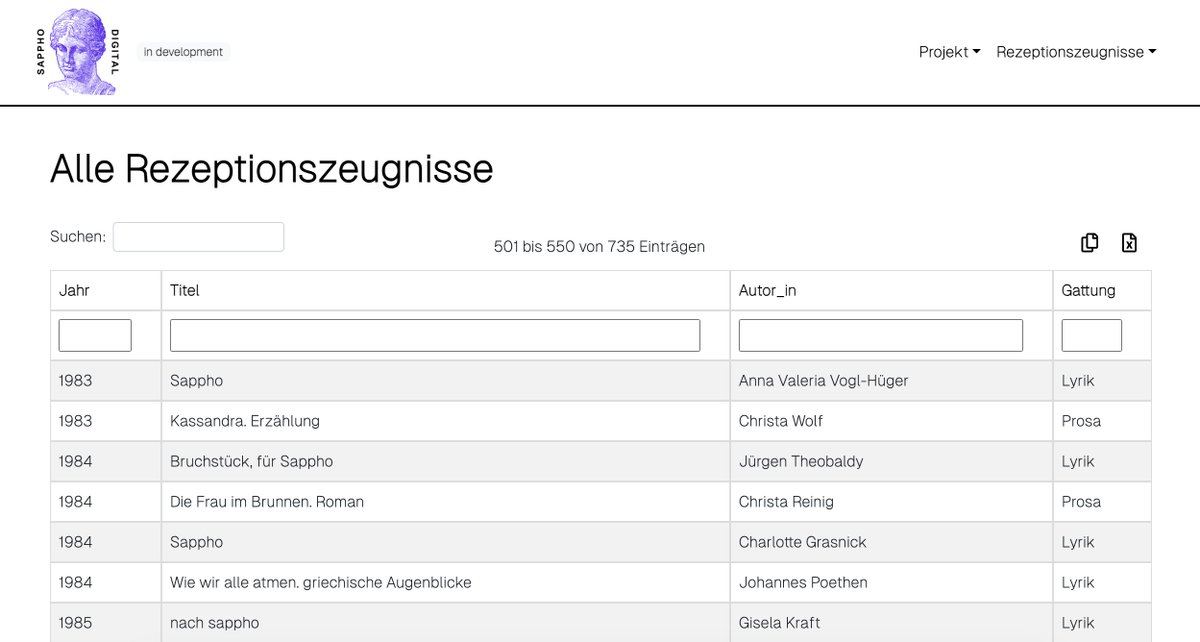The height and width of the screenshot is (642, 1200).
Task: Open the Projekt dropdown menu
Action: [943, 51]
